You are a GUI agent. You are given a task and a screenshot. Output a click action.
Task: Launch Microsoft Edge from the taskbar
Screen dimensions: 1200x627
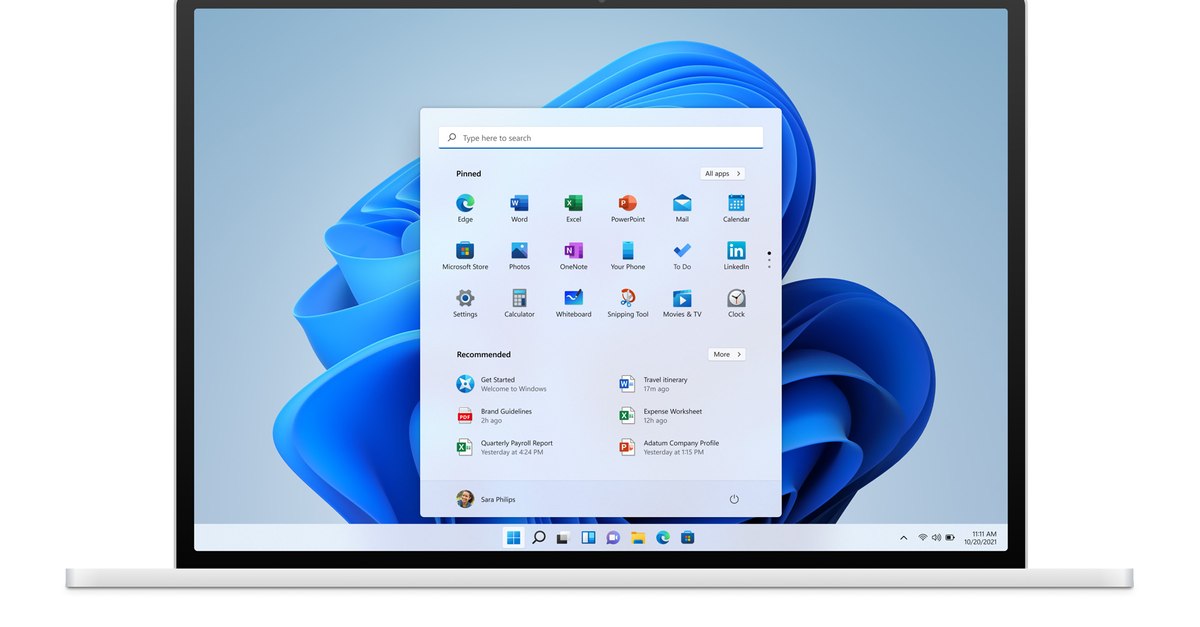pyautogui.click(x=662, y=537)
